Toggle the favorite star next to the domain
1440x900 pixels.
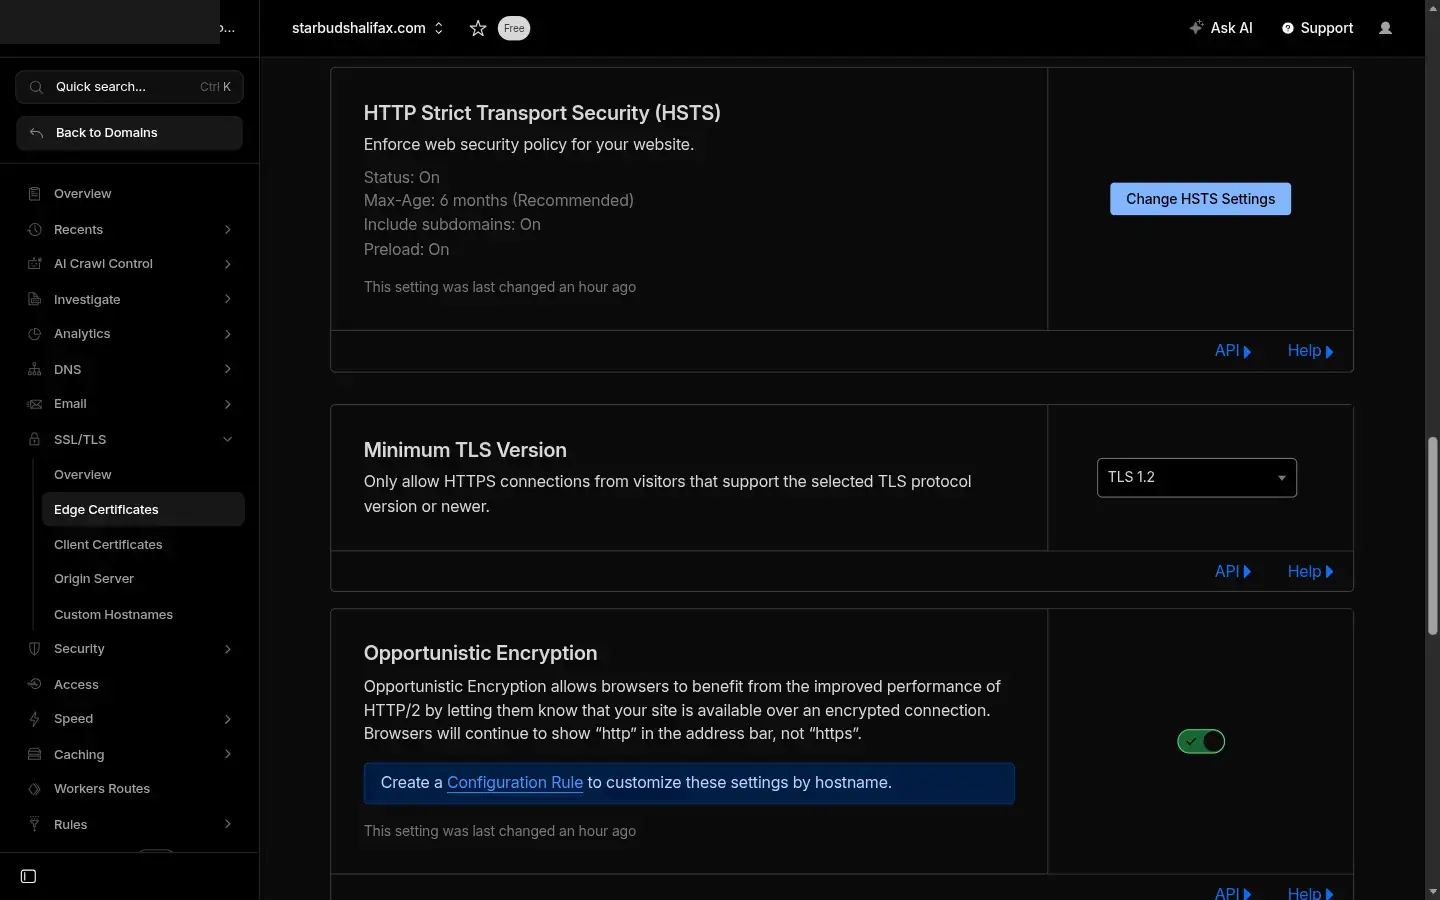pyautogui.click(x=477, y=28)
